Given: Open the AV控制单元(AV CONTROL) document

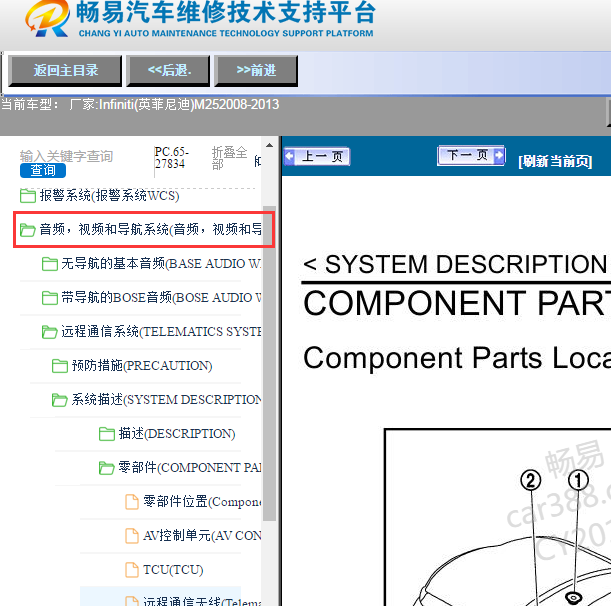Looking at the screenshot, I should (x=203, y=536).
